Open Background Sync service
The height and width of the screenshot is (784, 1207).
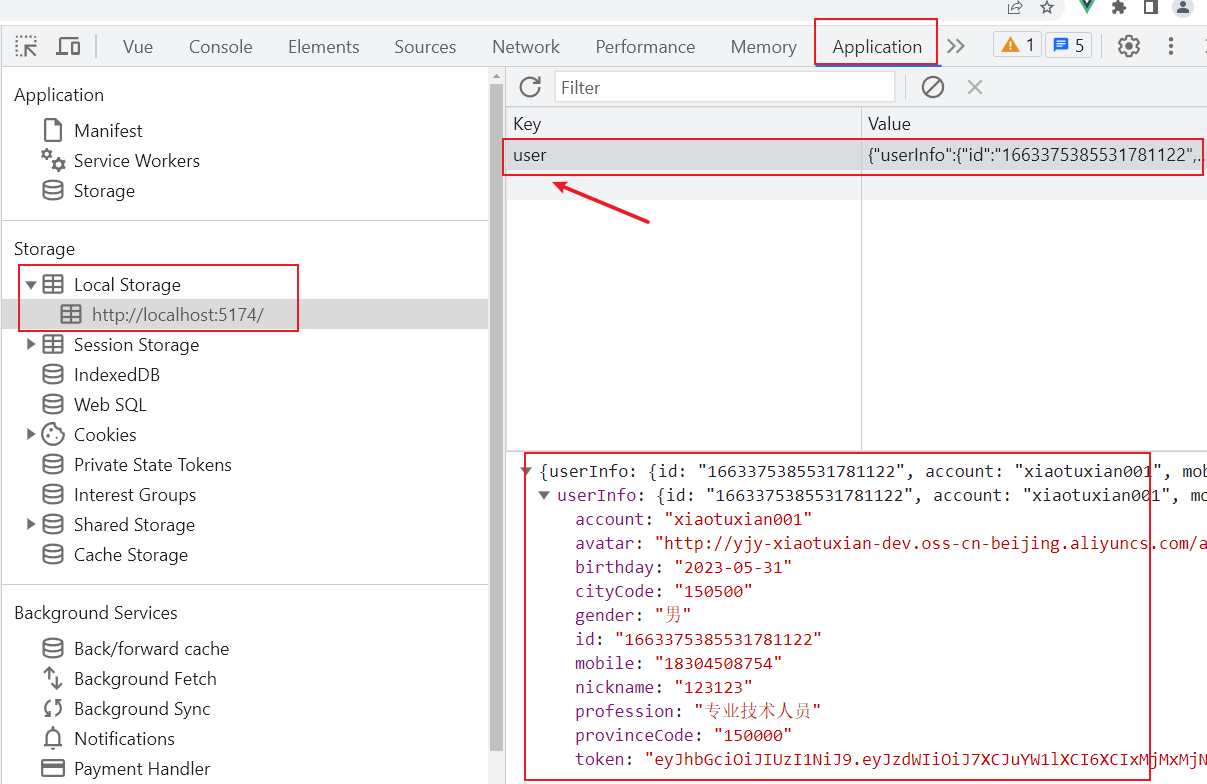pyautogui.click(x=142, y=709)
